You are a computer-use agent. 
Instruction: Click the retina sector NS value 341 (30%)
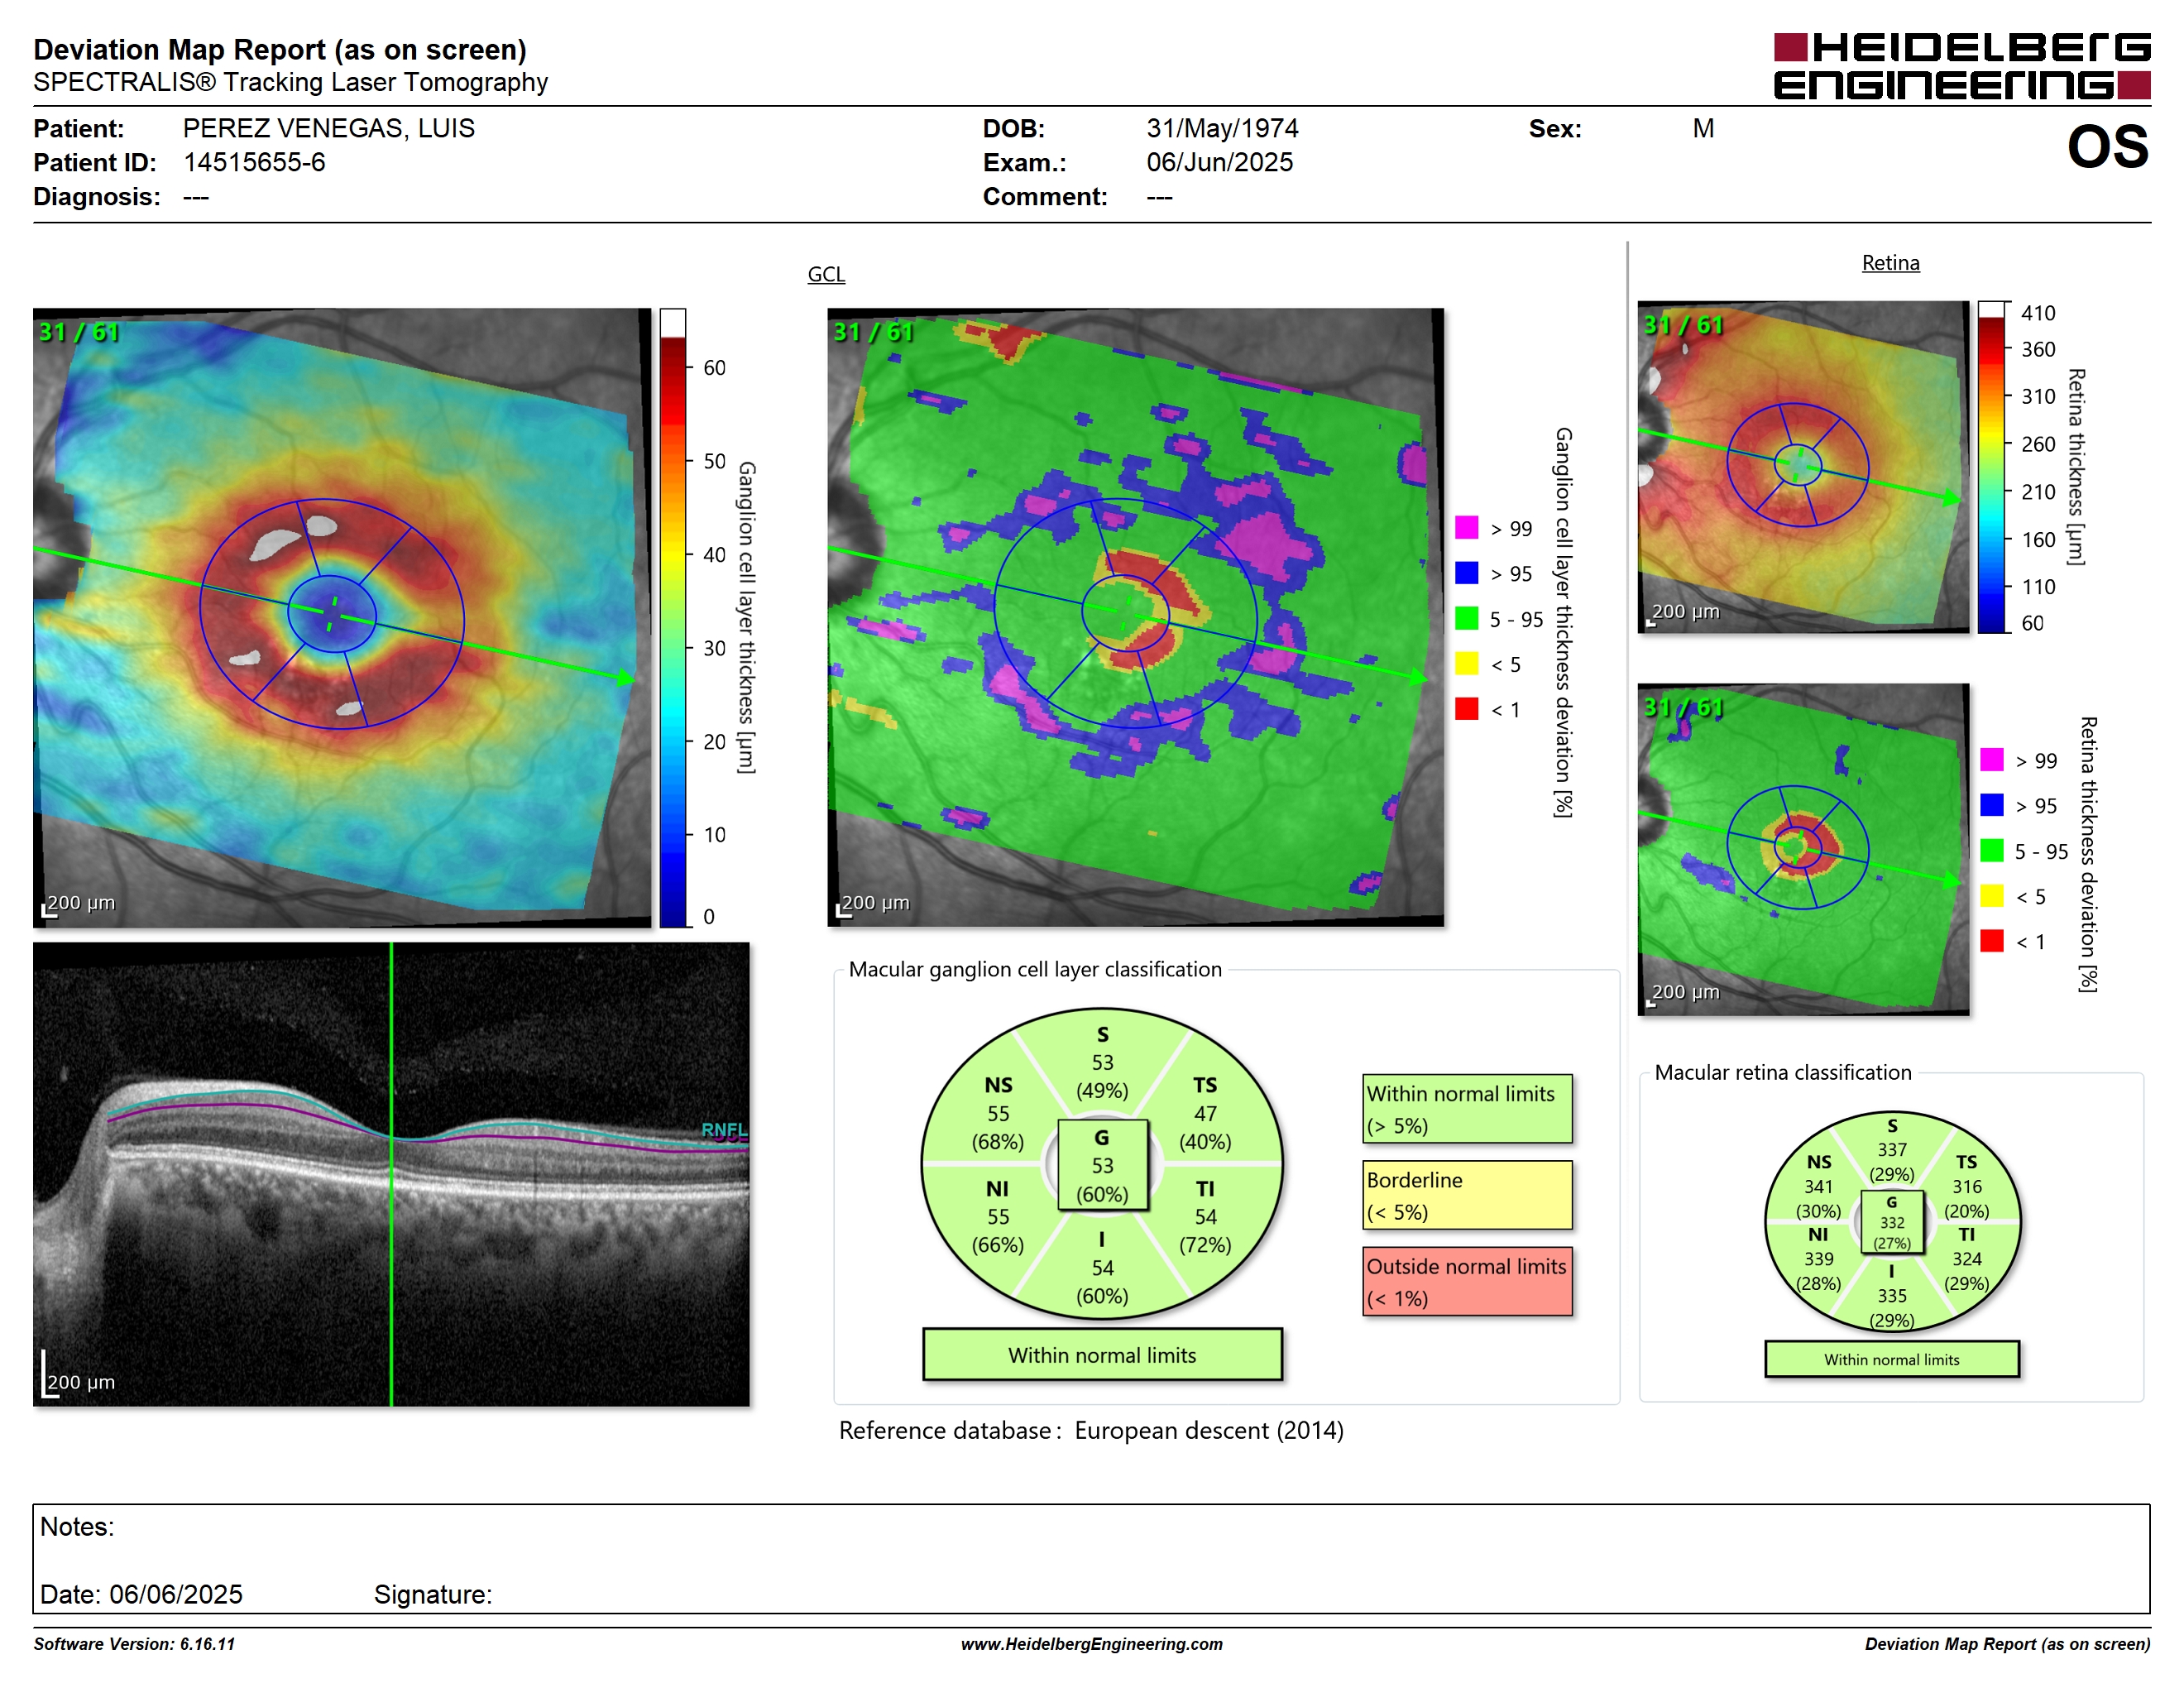click(1818, 1198)
